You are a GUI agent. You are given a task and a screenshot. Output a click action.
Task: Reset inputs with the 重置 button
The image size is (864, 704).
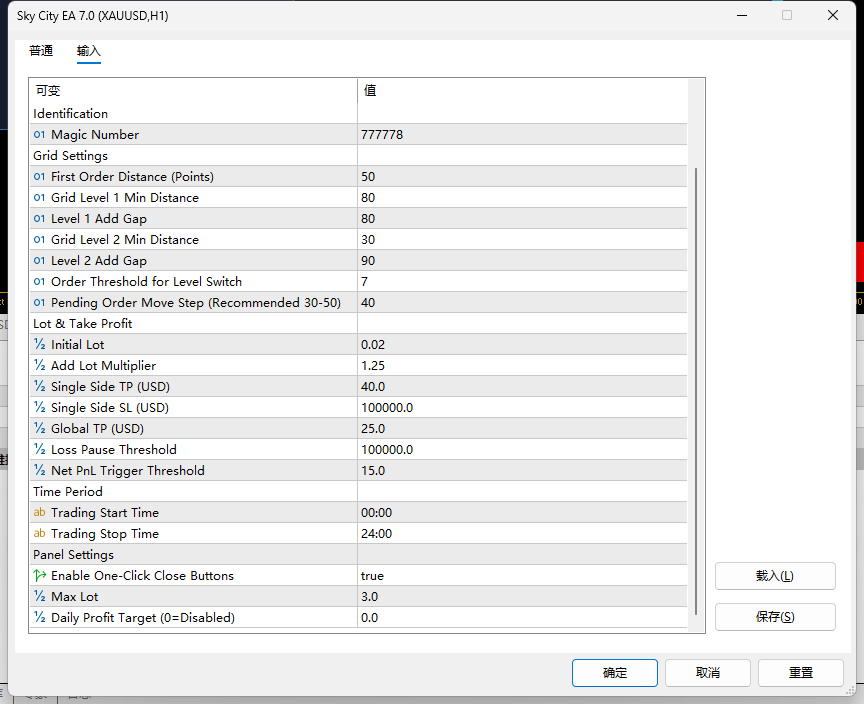click(x=801, y=673)
